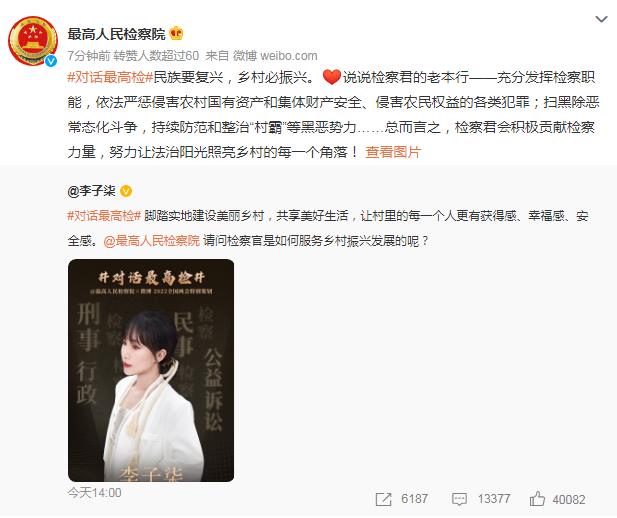Click the 最高人民检察院 avatar emblem

[x=33, y=41]
